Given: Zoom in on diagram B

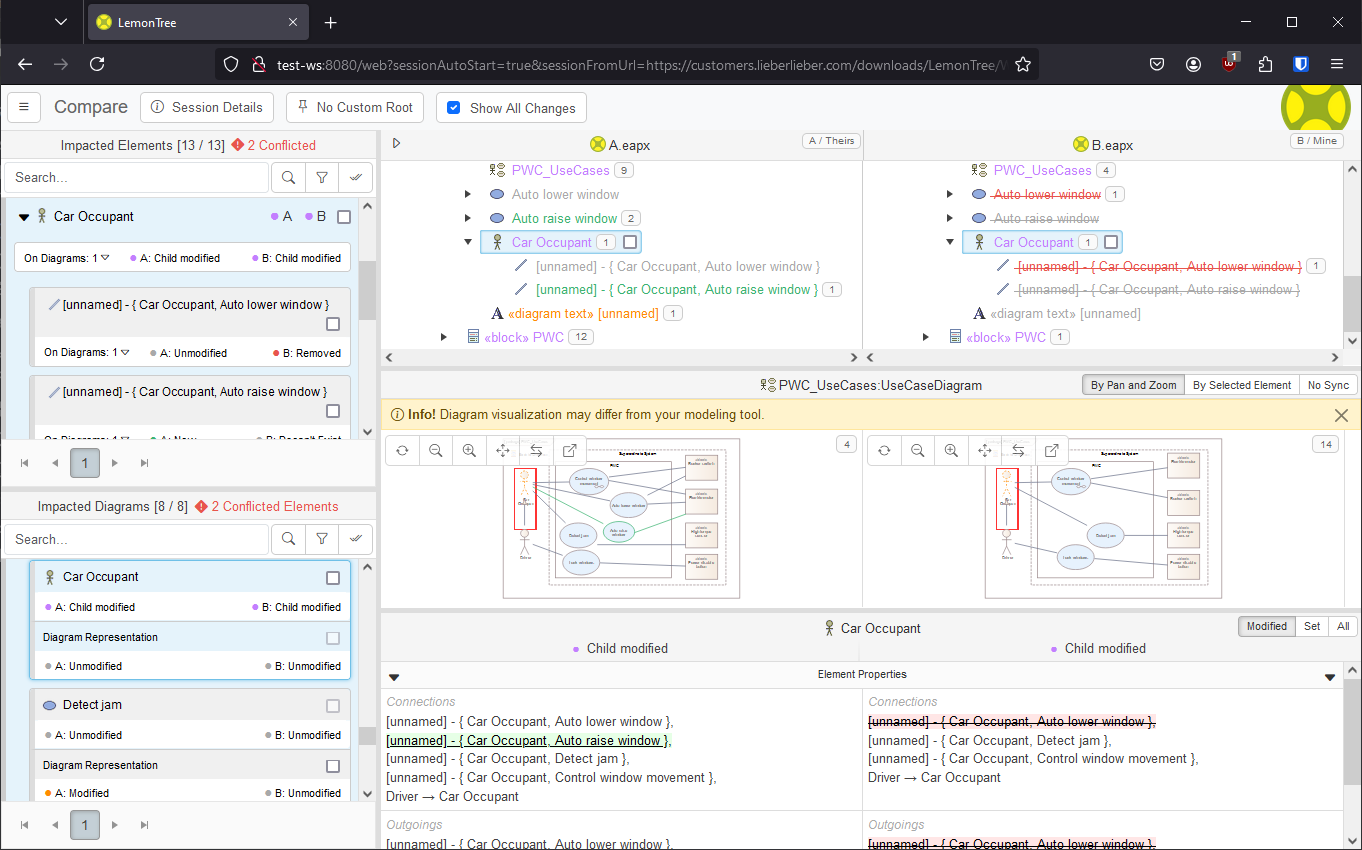Looking at the screenshot, I should (x=951, y=450).
